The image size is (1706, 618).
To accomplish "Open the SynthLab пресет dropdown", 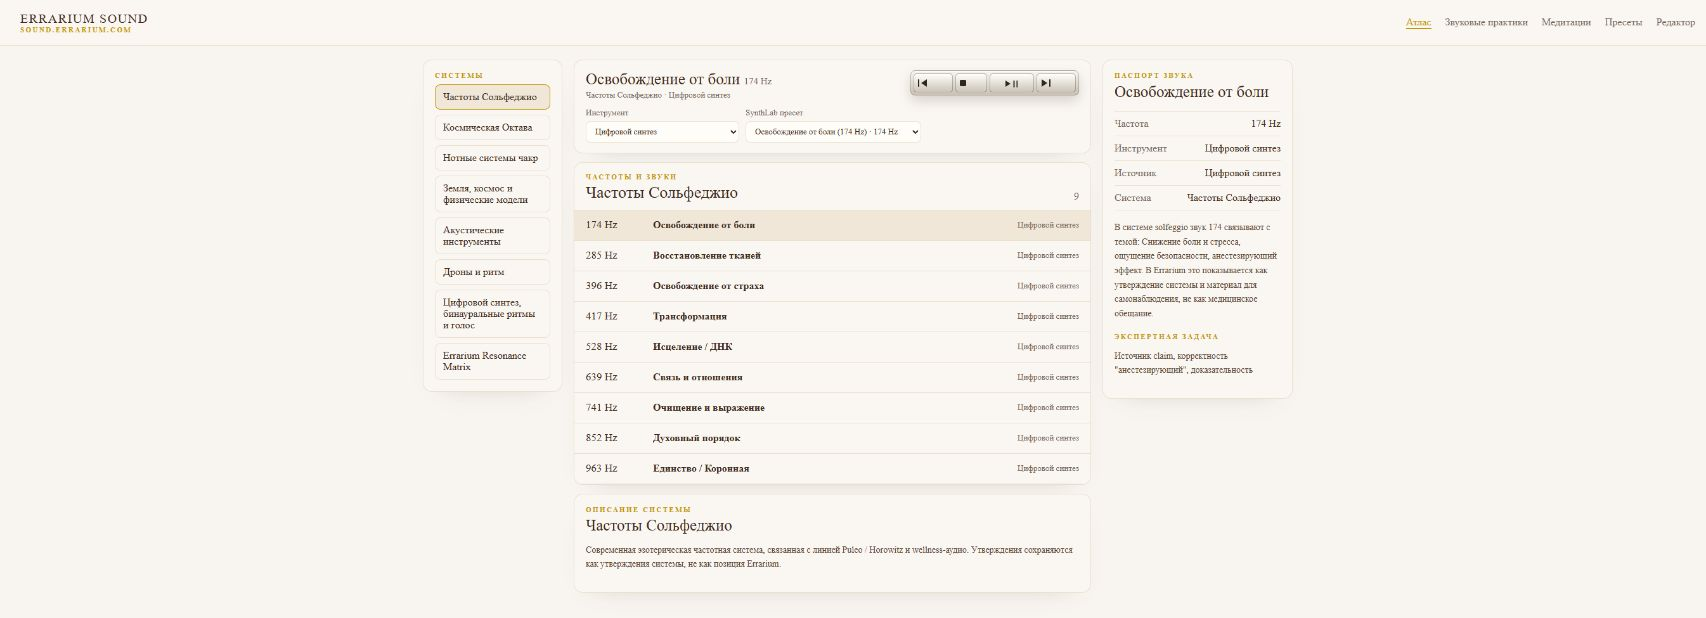I will coord(832,132).
